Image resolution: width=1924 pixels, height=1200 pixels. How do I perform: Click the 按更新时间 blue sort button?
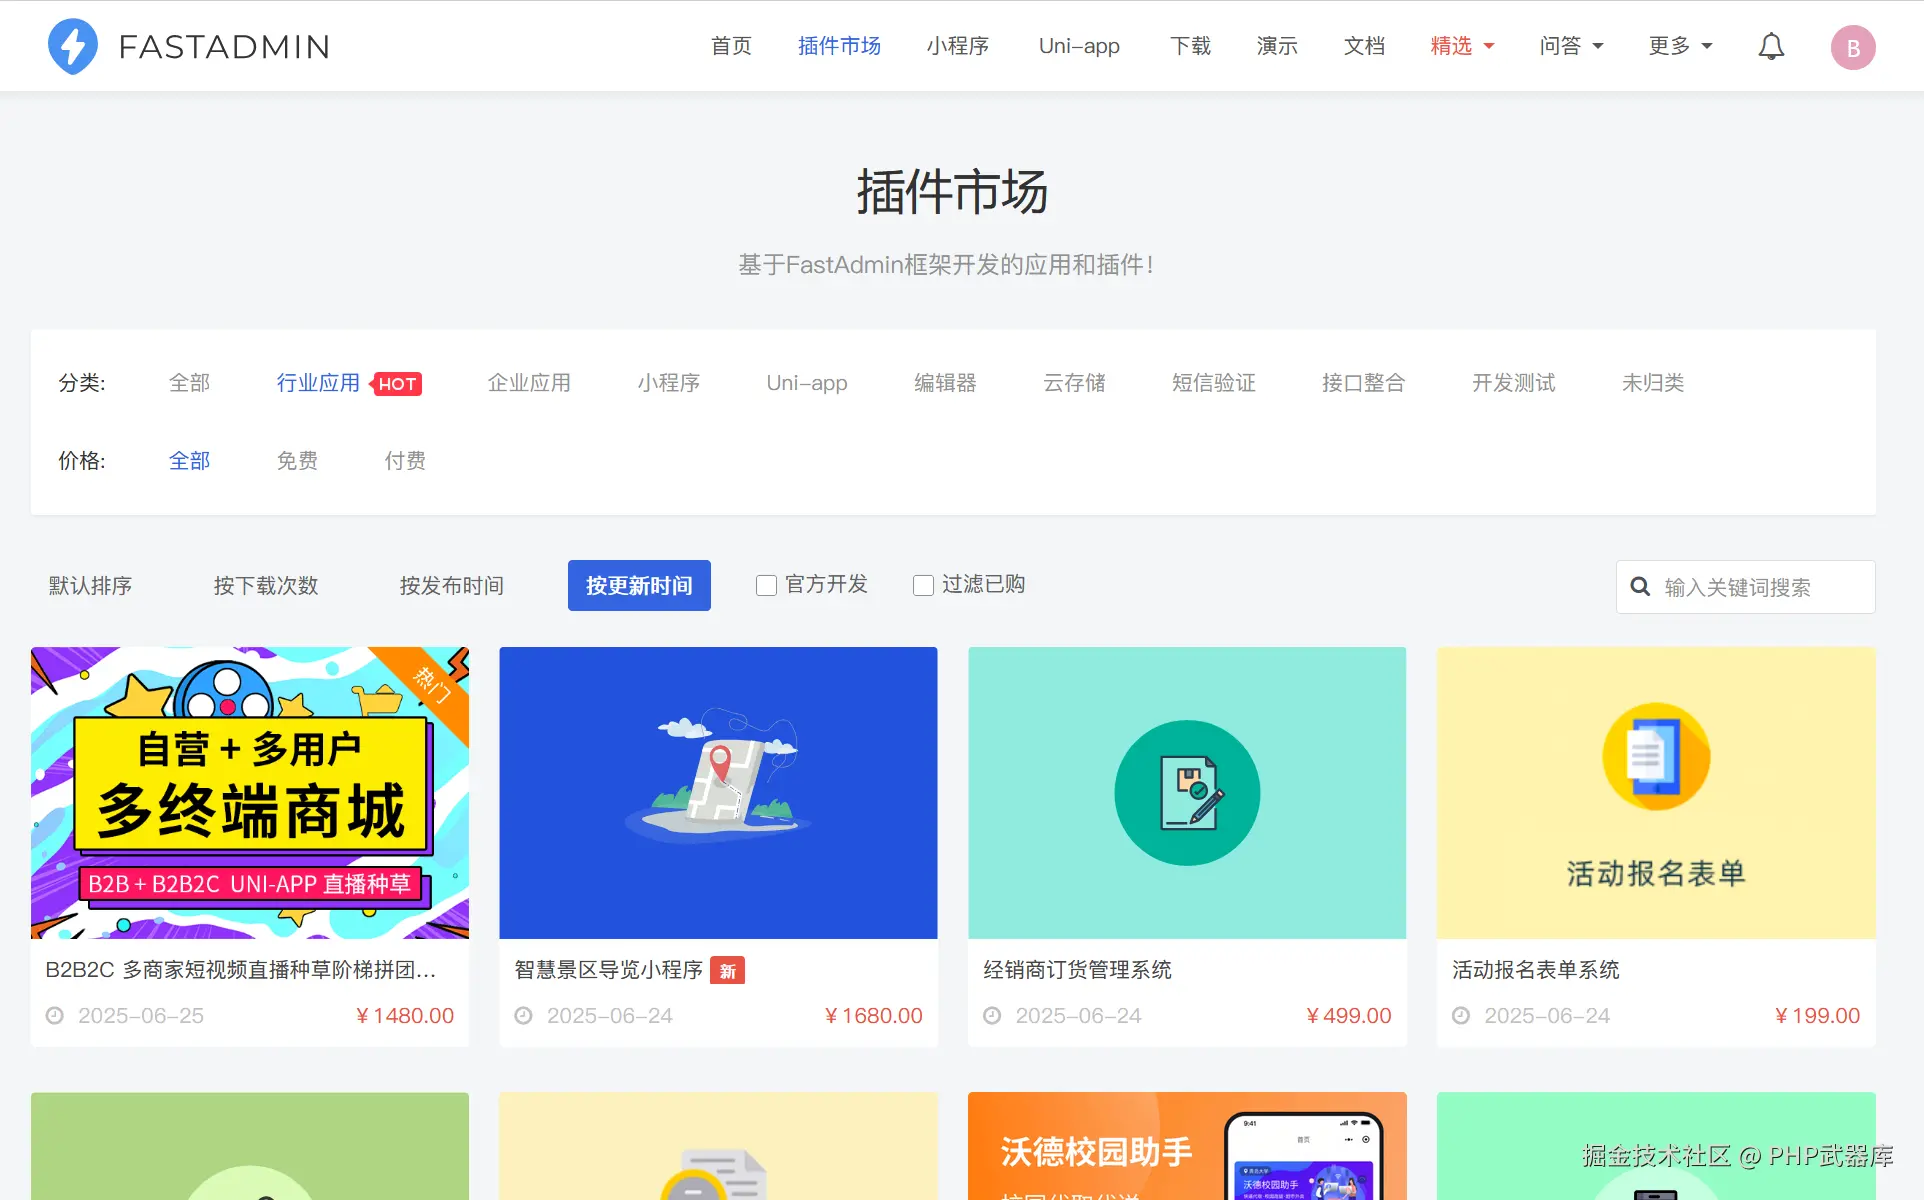pyautogui.click(x=639, y=586)
